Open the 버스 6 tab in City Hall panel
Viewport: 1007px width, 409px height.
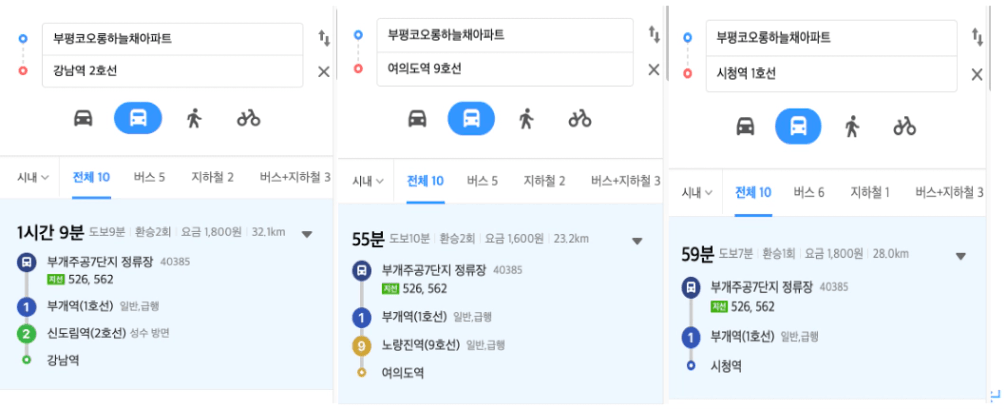(809, 192)
